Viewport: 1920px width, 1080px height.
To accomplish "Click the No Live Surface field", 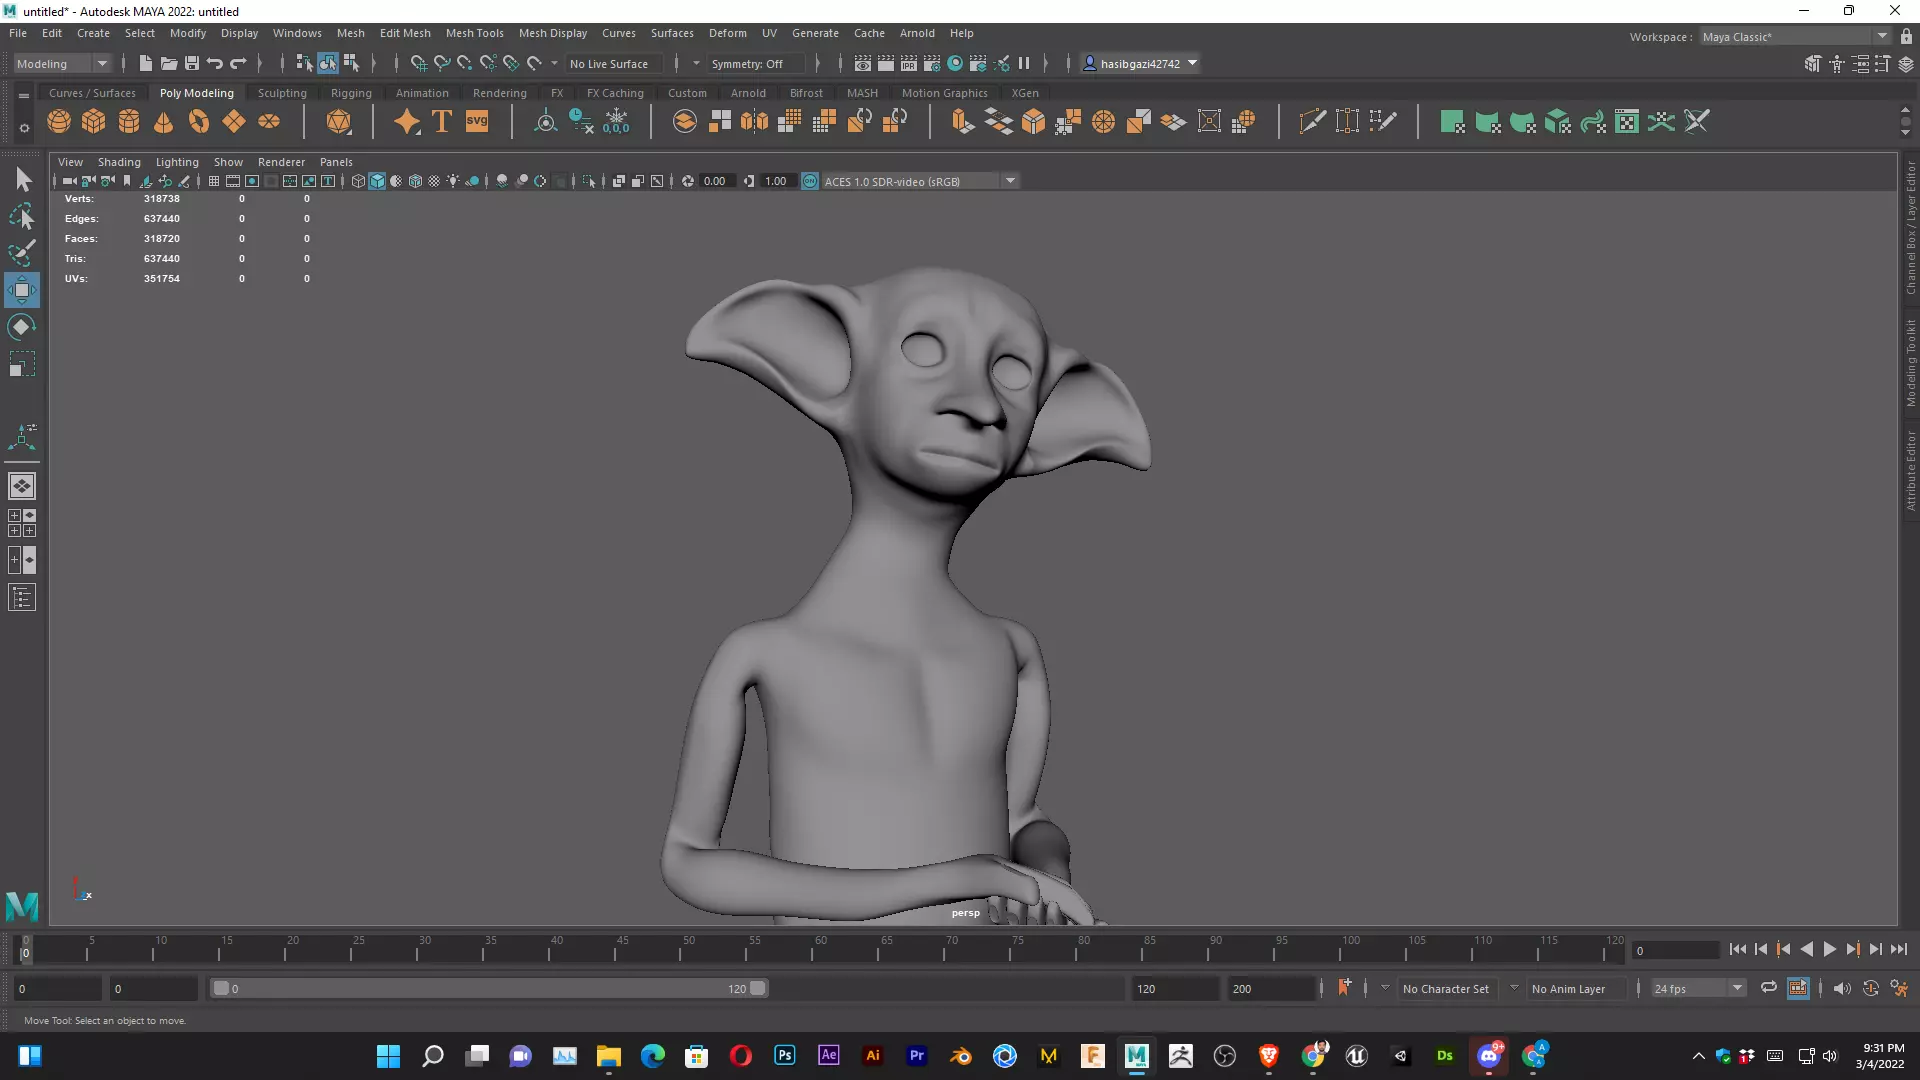I will tap(613, 64).
